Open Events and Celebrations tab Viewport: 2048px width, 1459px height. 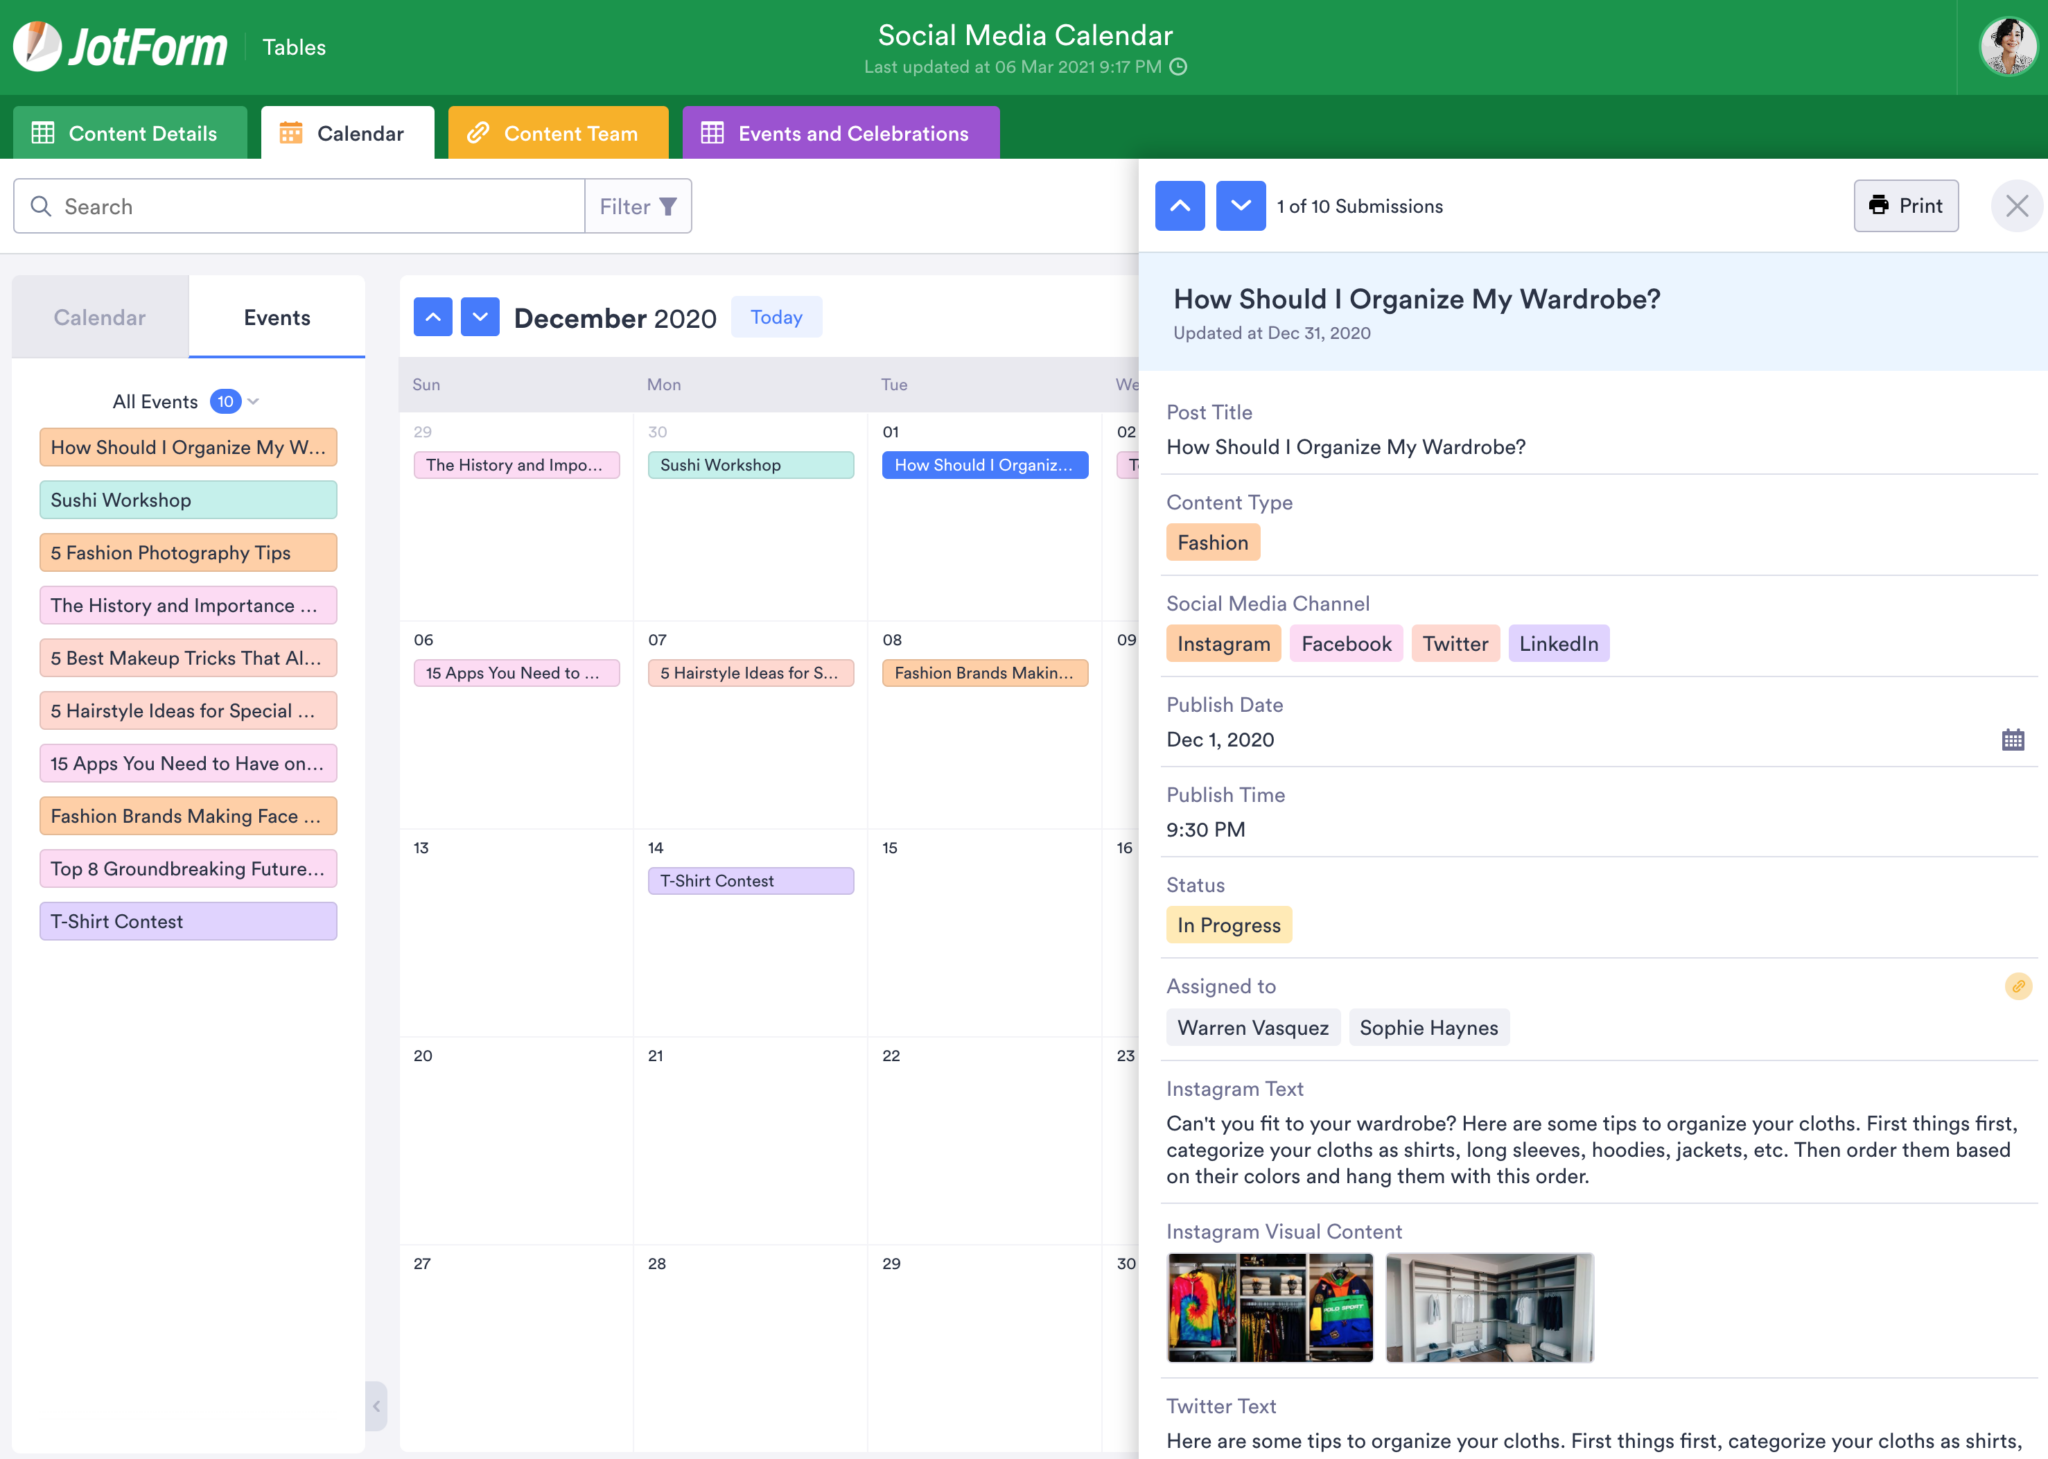pyautogui.click(x=840, y=133)
